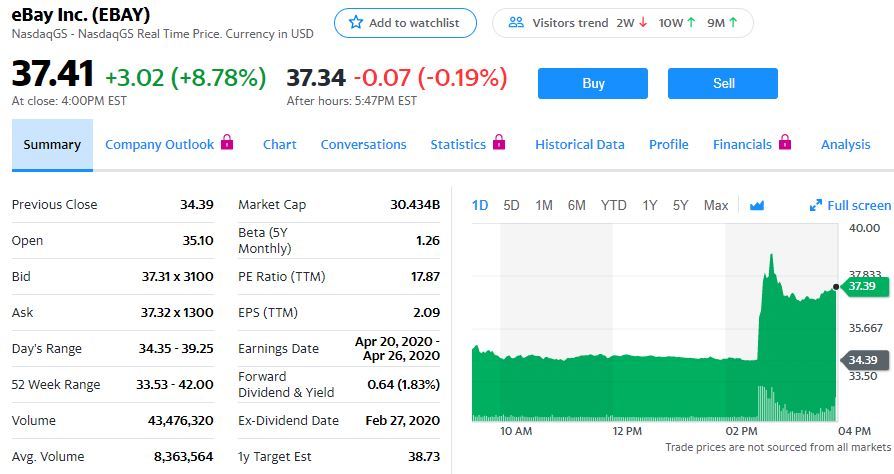The image size is (894, 474).
Task: Click the Day's Range value 34.35 - 39.25
Action: tap(176, 348)
